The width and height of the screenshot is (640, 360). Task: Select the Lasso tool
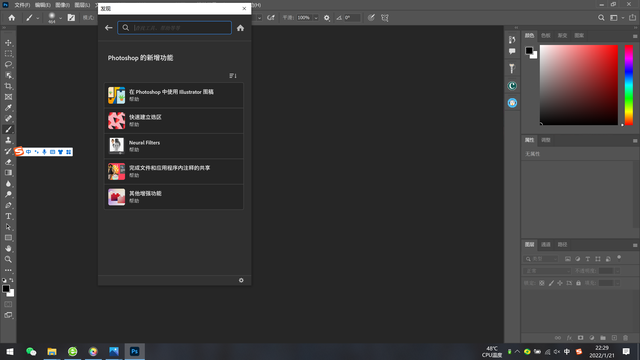[x=8, y=64]
